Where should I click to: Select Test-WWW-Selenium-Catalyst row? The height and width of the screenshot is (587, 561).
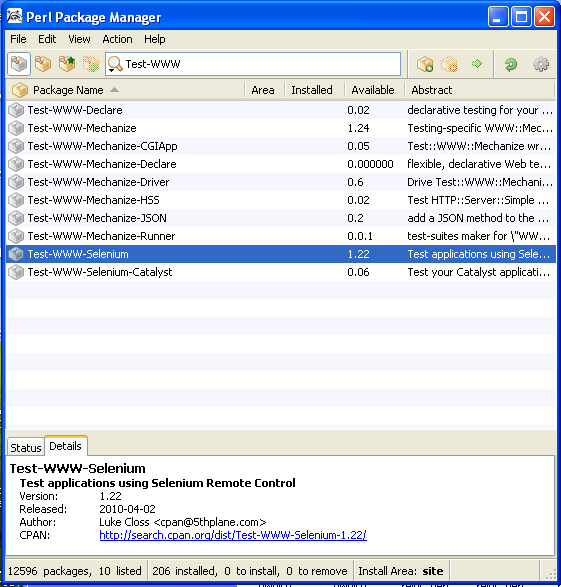[x=281, y=272]
